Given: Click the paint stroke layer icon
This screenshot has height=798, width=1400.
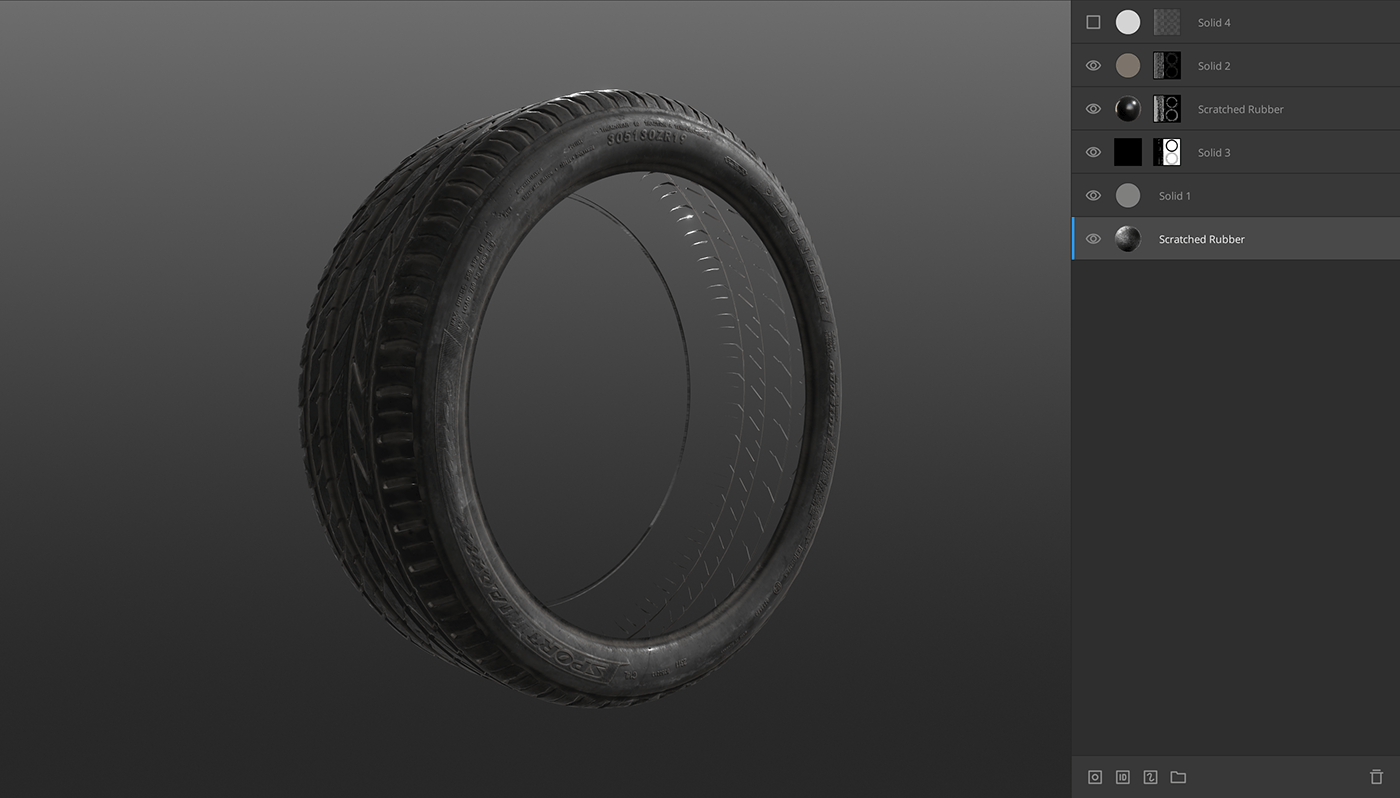Looking at the screenshot, I should [1150, 777].
